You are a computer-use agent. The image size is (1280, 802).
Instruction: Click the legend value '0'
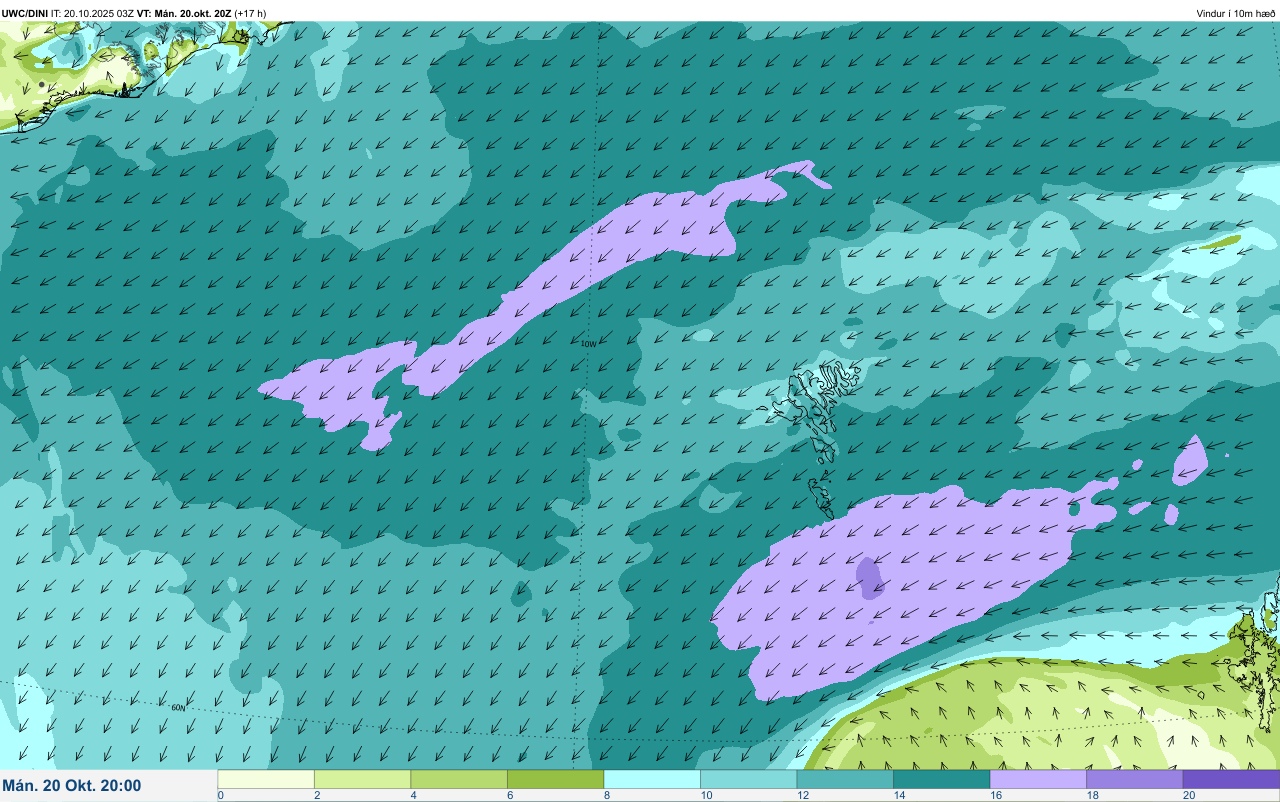220,795
